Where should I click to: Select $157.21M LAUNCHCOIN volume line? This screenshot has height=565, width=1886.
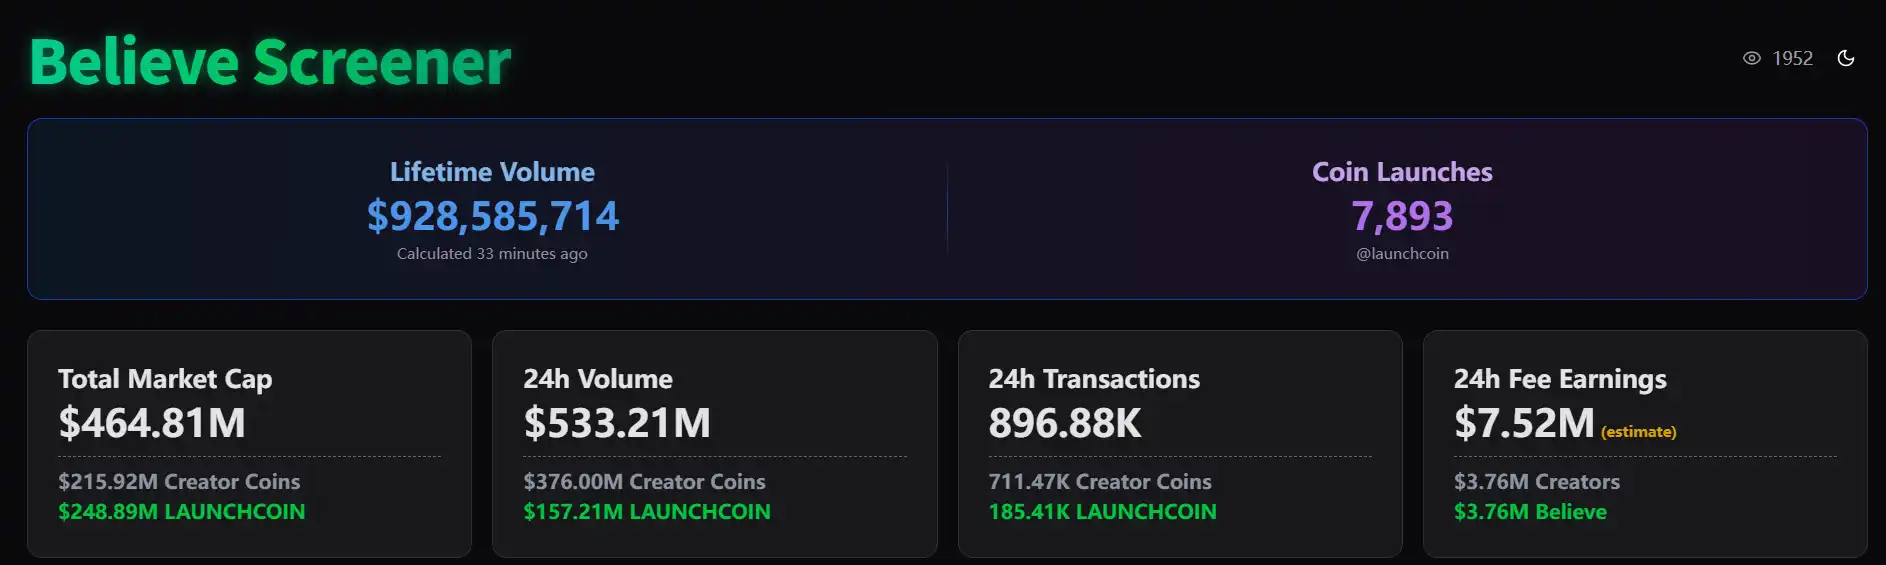point(647,512)
